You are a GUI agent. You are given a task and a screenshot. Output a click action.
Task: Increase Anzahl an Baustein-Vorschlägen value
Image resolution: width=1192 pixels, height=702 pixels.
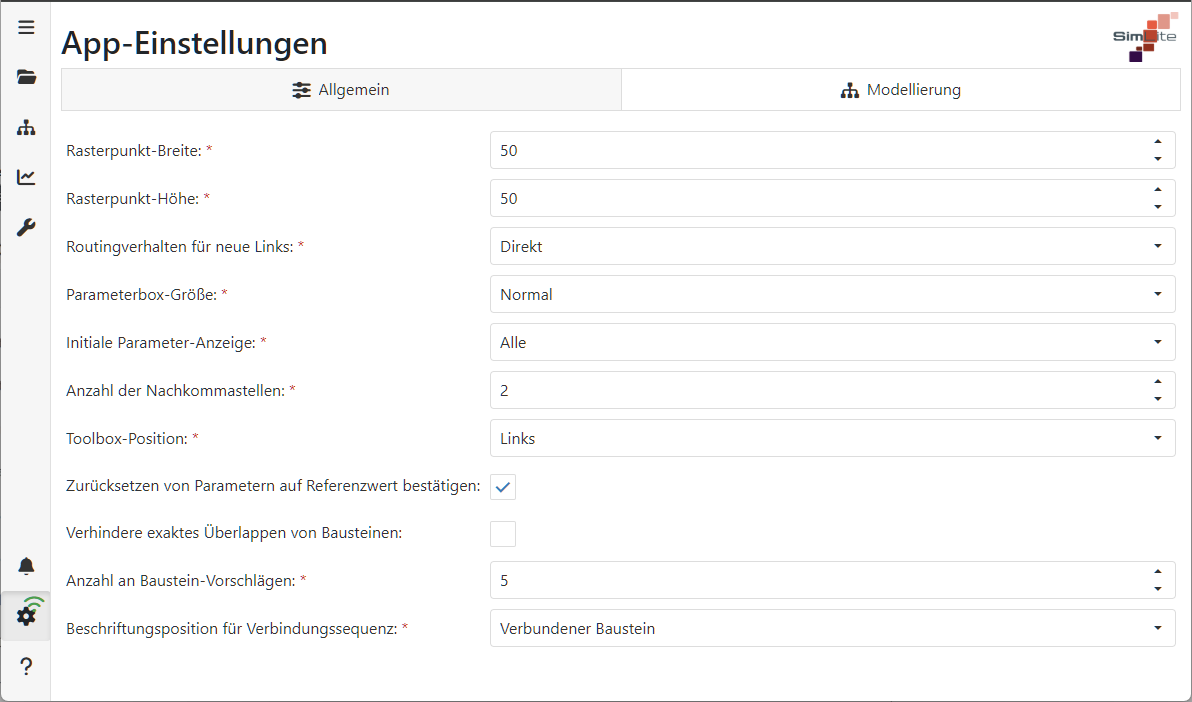1158,572
